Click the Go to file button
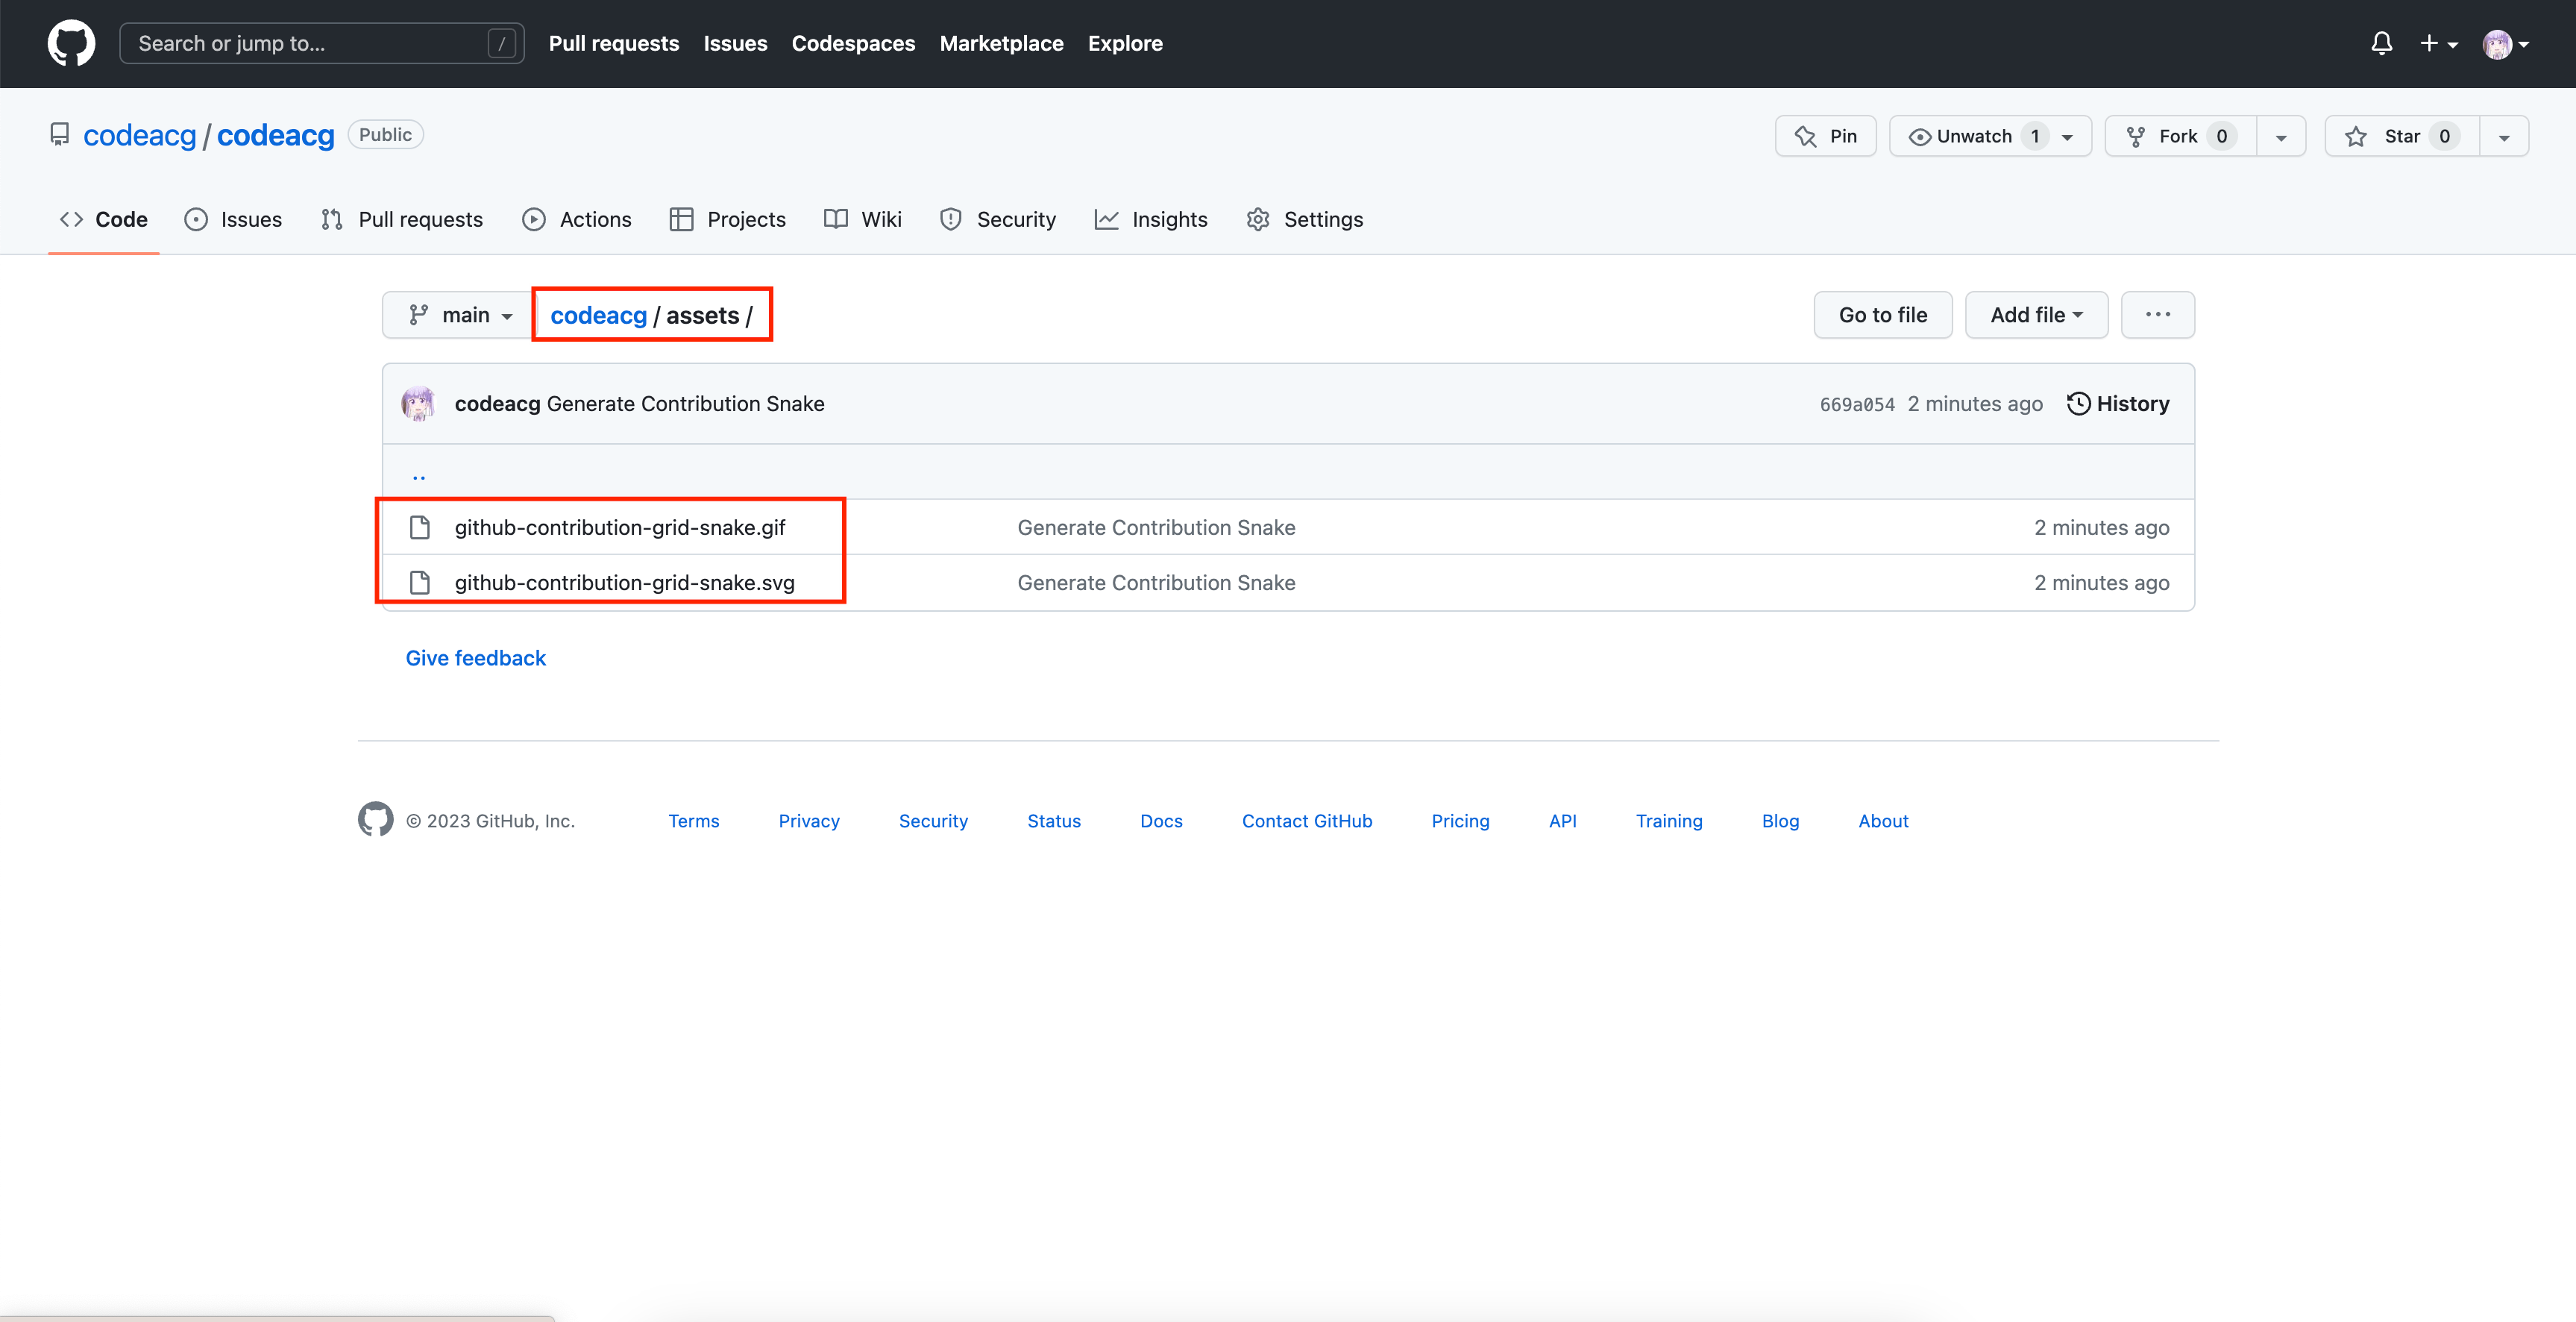This screenshot has height=1322, width=2576. point(1882,315)
